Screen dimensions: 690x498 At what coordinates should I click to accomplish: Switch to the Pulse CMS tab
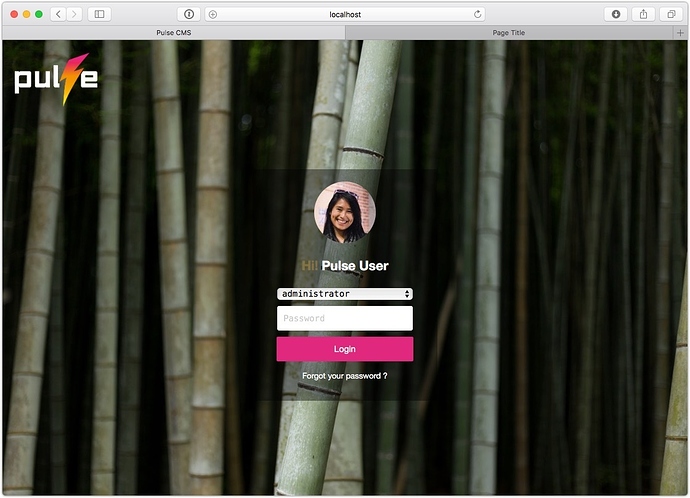point(174,33)
